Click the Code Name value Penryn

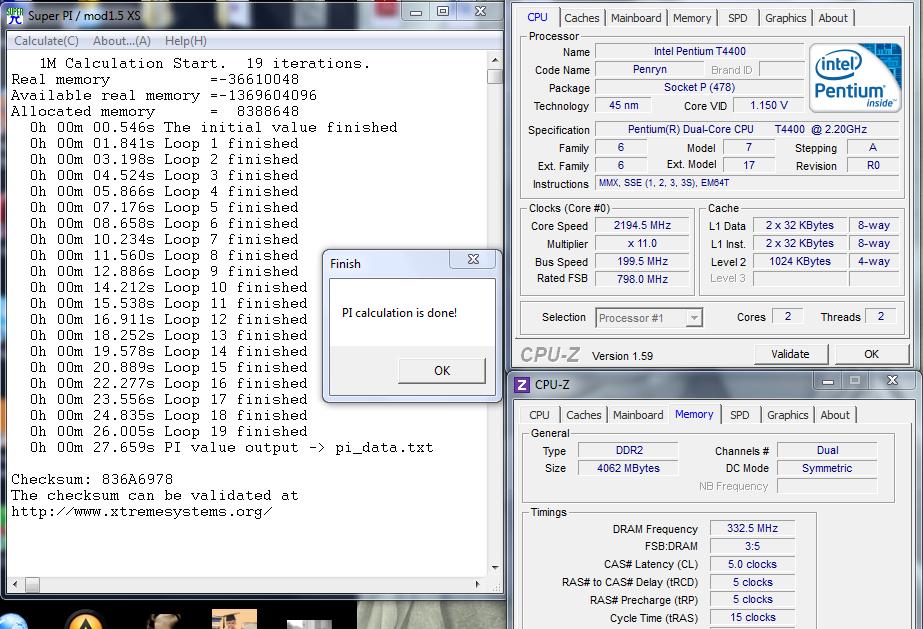(x=649, y=69)
